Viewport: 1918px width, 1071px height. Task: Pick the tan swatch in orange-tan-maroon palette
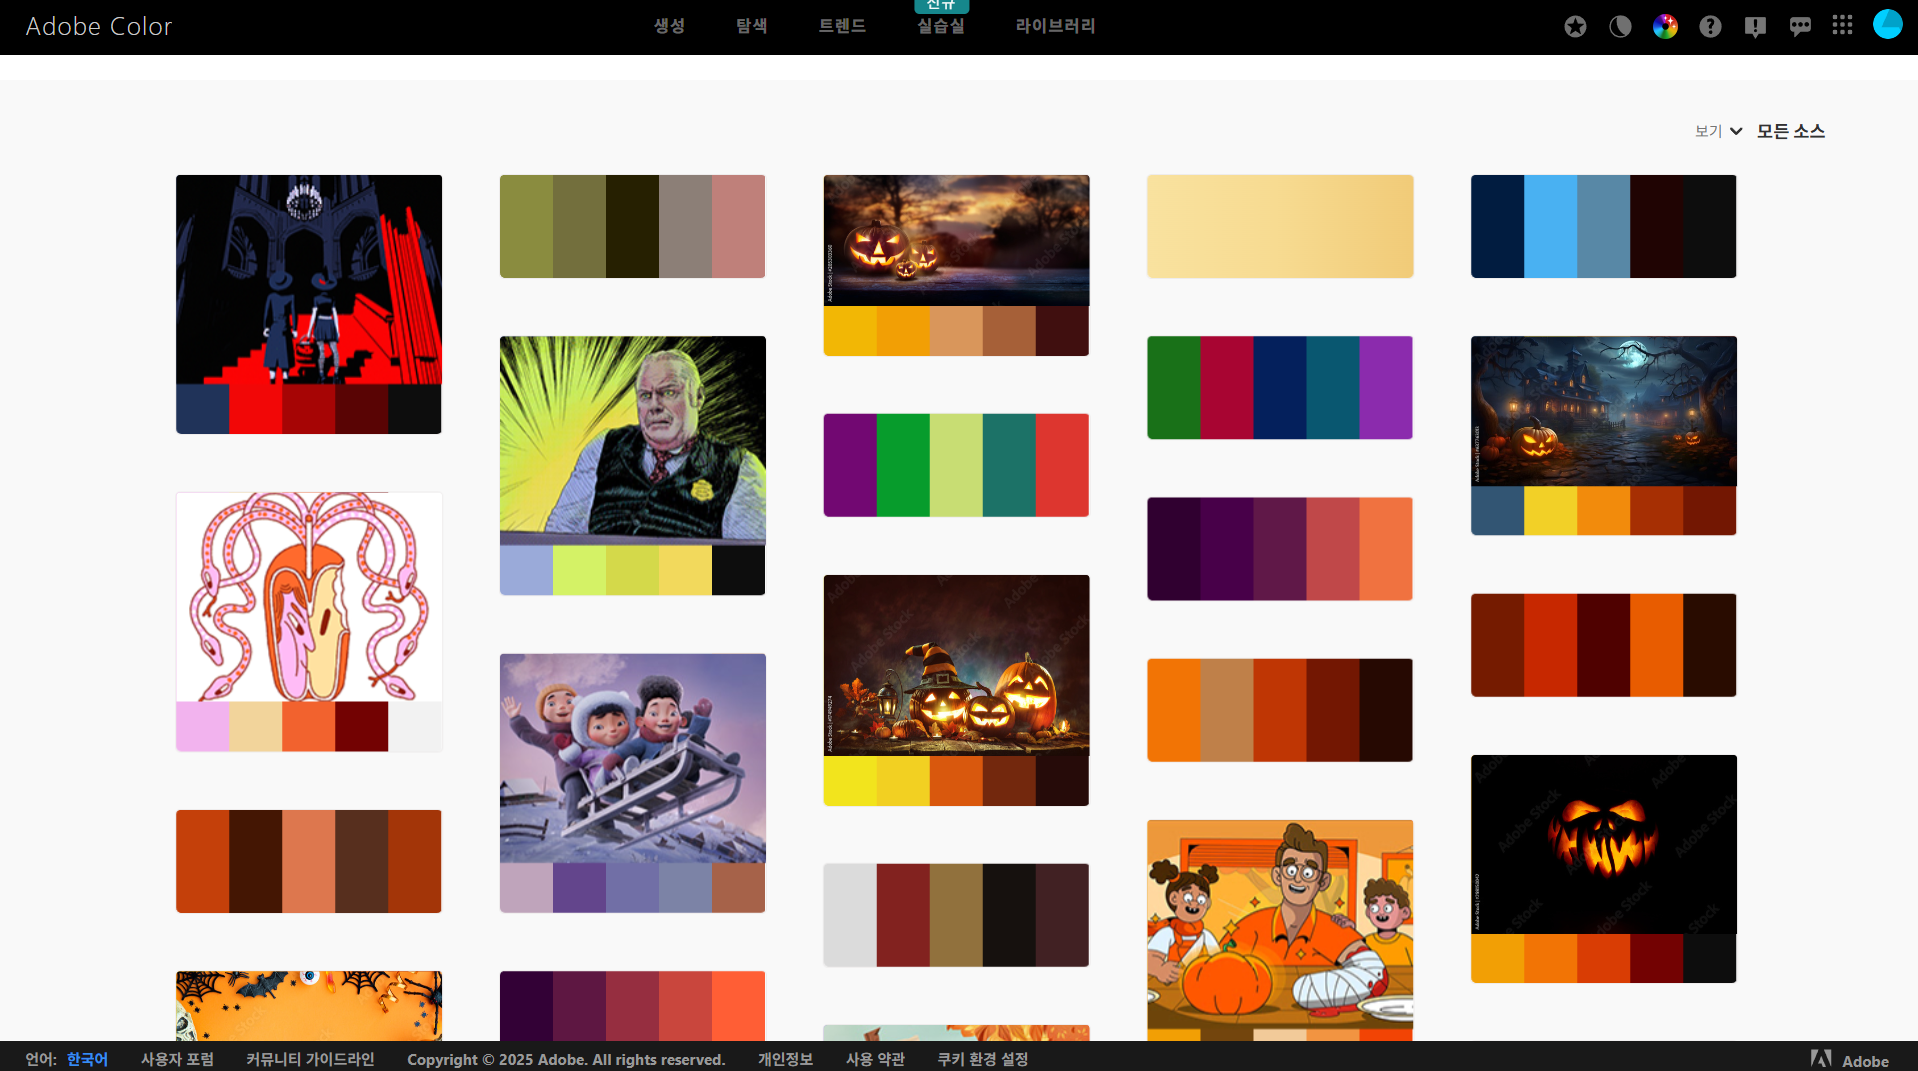1227,710
